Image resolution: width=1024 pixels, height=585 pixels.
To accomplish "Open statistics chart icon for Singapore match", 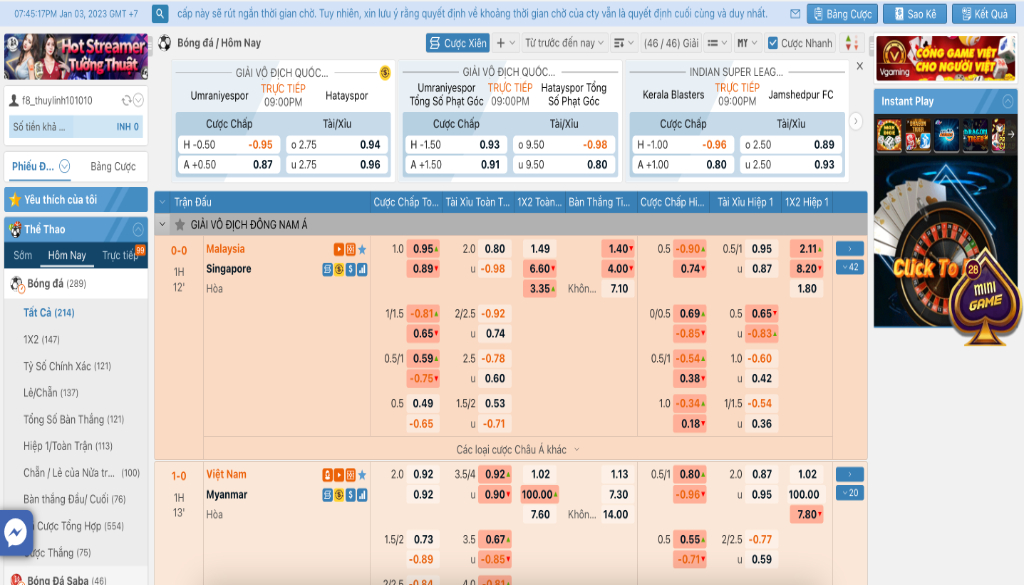I will pos(362,269).
